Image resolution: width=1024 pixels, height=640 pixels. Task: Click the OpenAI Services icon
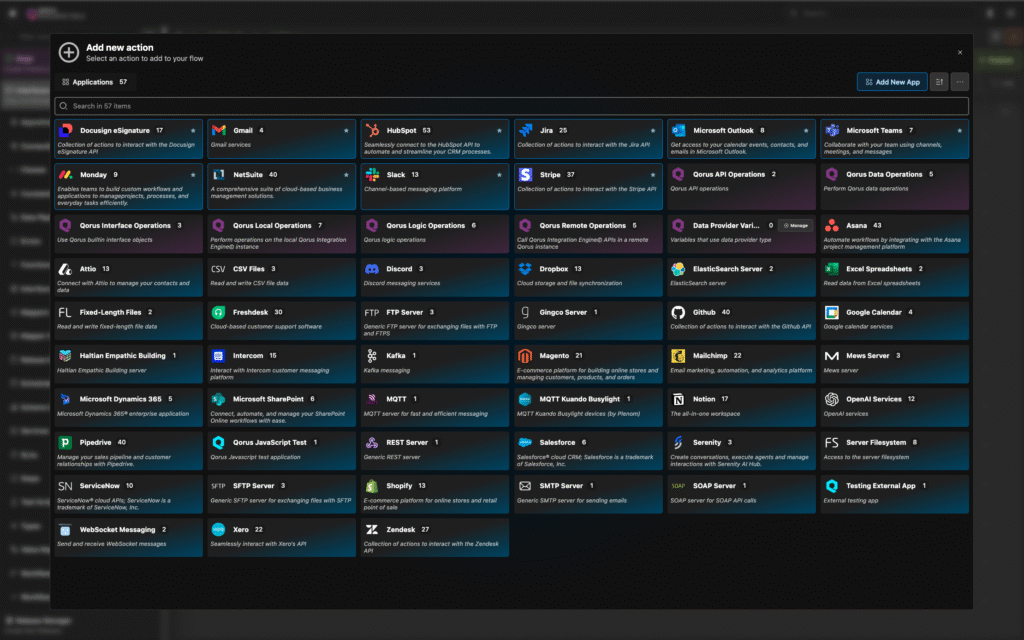[832, 399]
